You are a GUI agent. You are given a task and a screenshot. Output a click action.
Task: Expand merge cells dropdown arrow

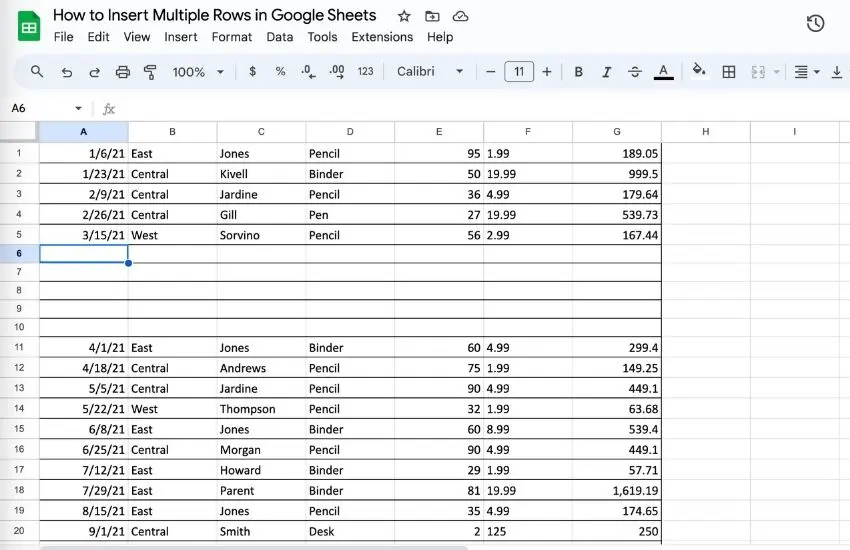tap(776, 72)
